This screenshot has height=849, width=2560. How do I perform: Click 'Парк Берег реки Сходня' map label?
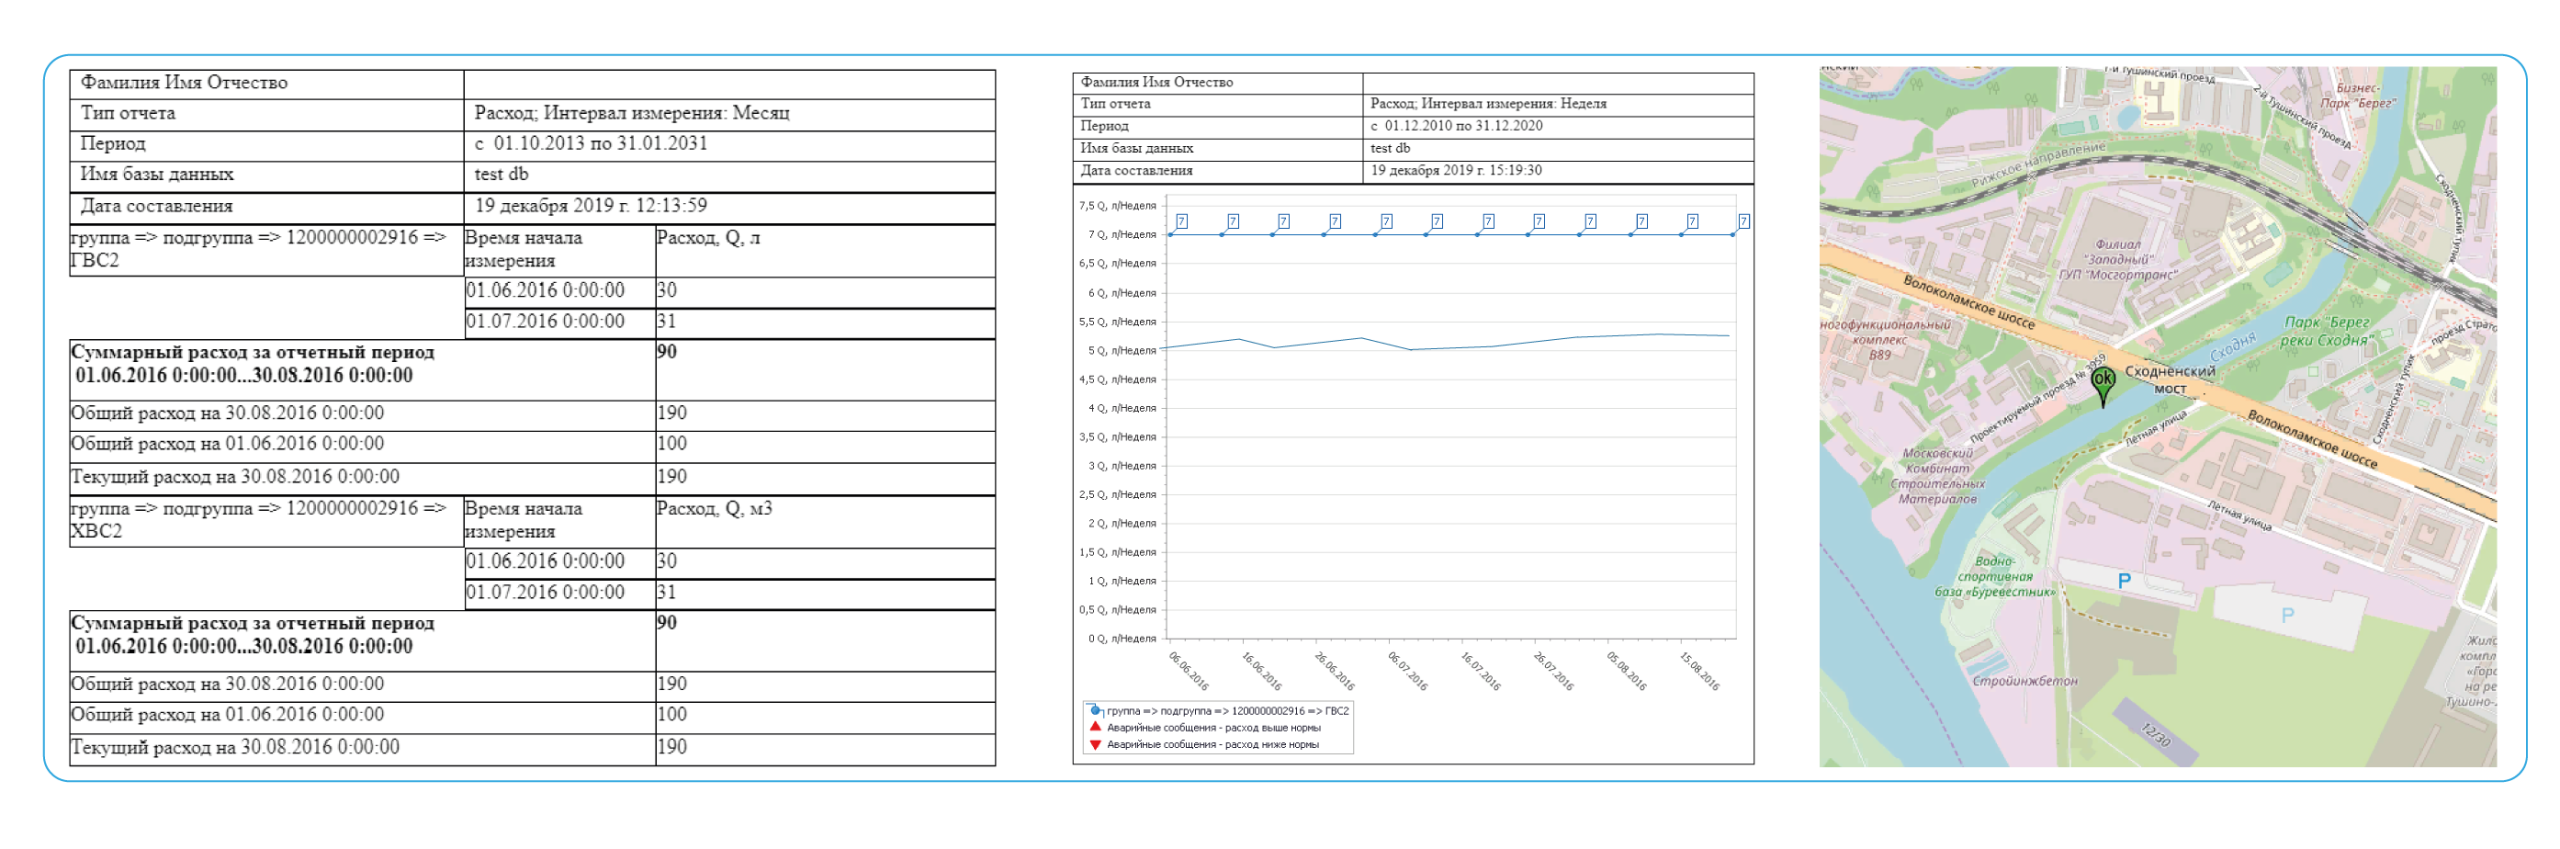click(x=2325, y=331)
